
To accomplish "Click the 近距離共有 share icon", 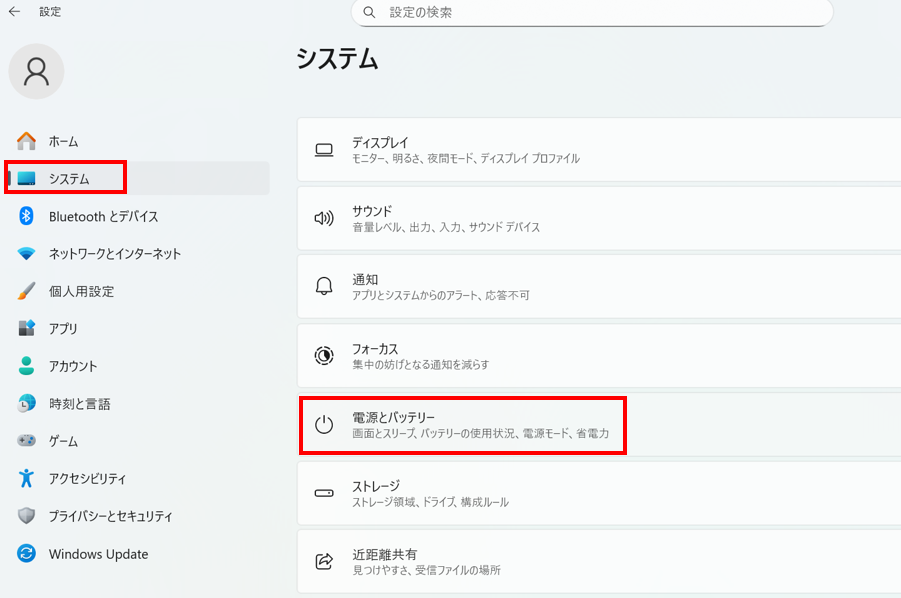I will point(324,561).
